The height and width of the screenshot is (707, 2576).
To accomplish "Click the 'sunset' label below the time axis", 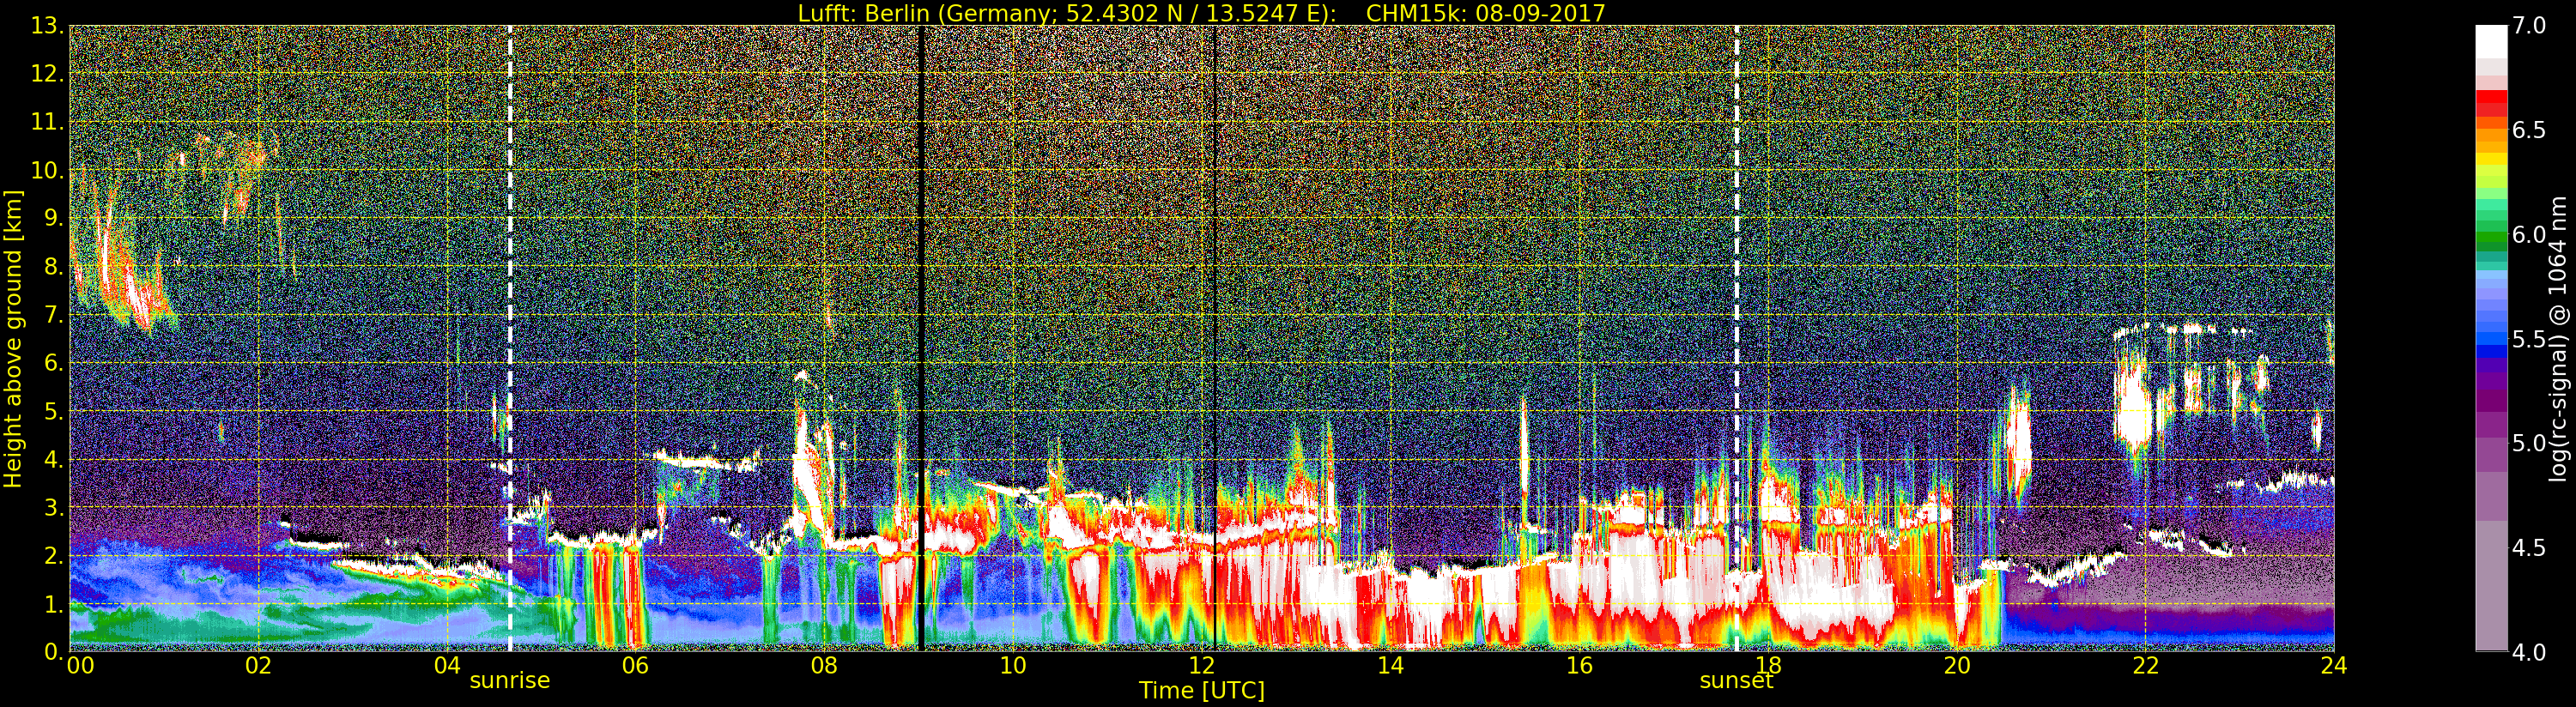I will point(1736,681).
